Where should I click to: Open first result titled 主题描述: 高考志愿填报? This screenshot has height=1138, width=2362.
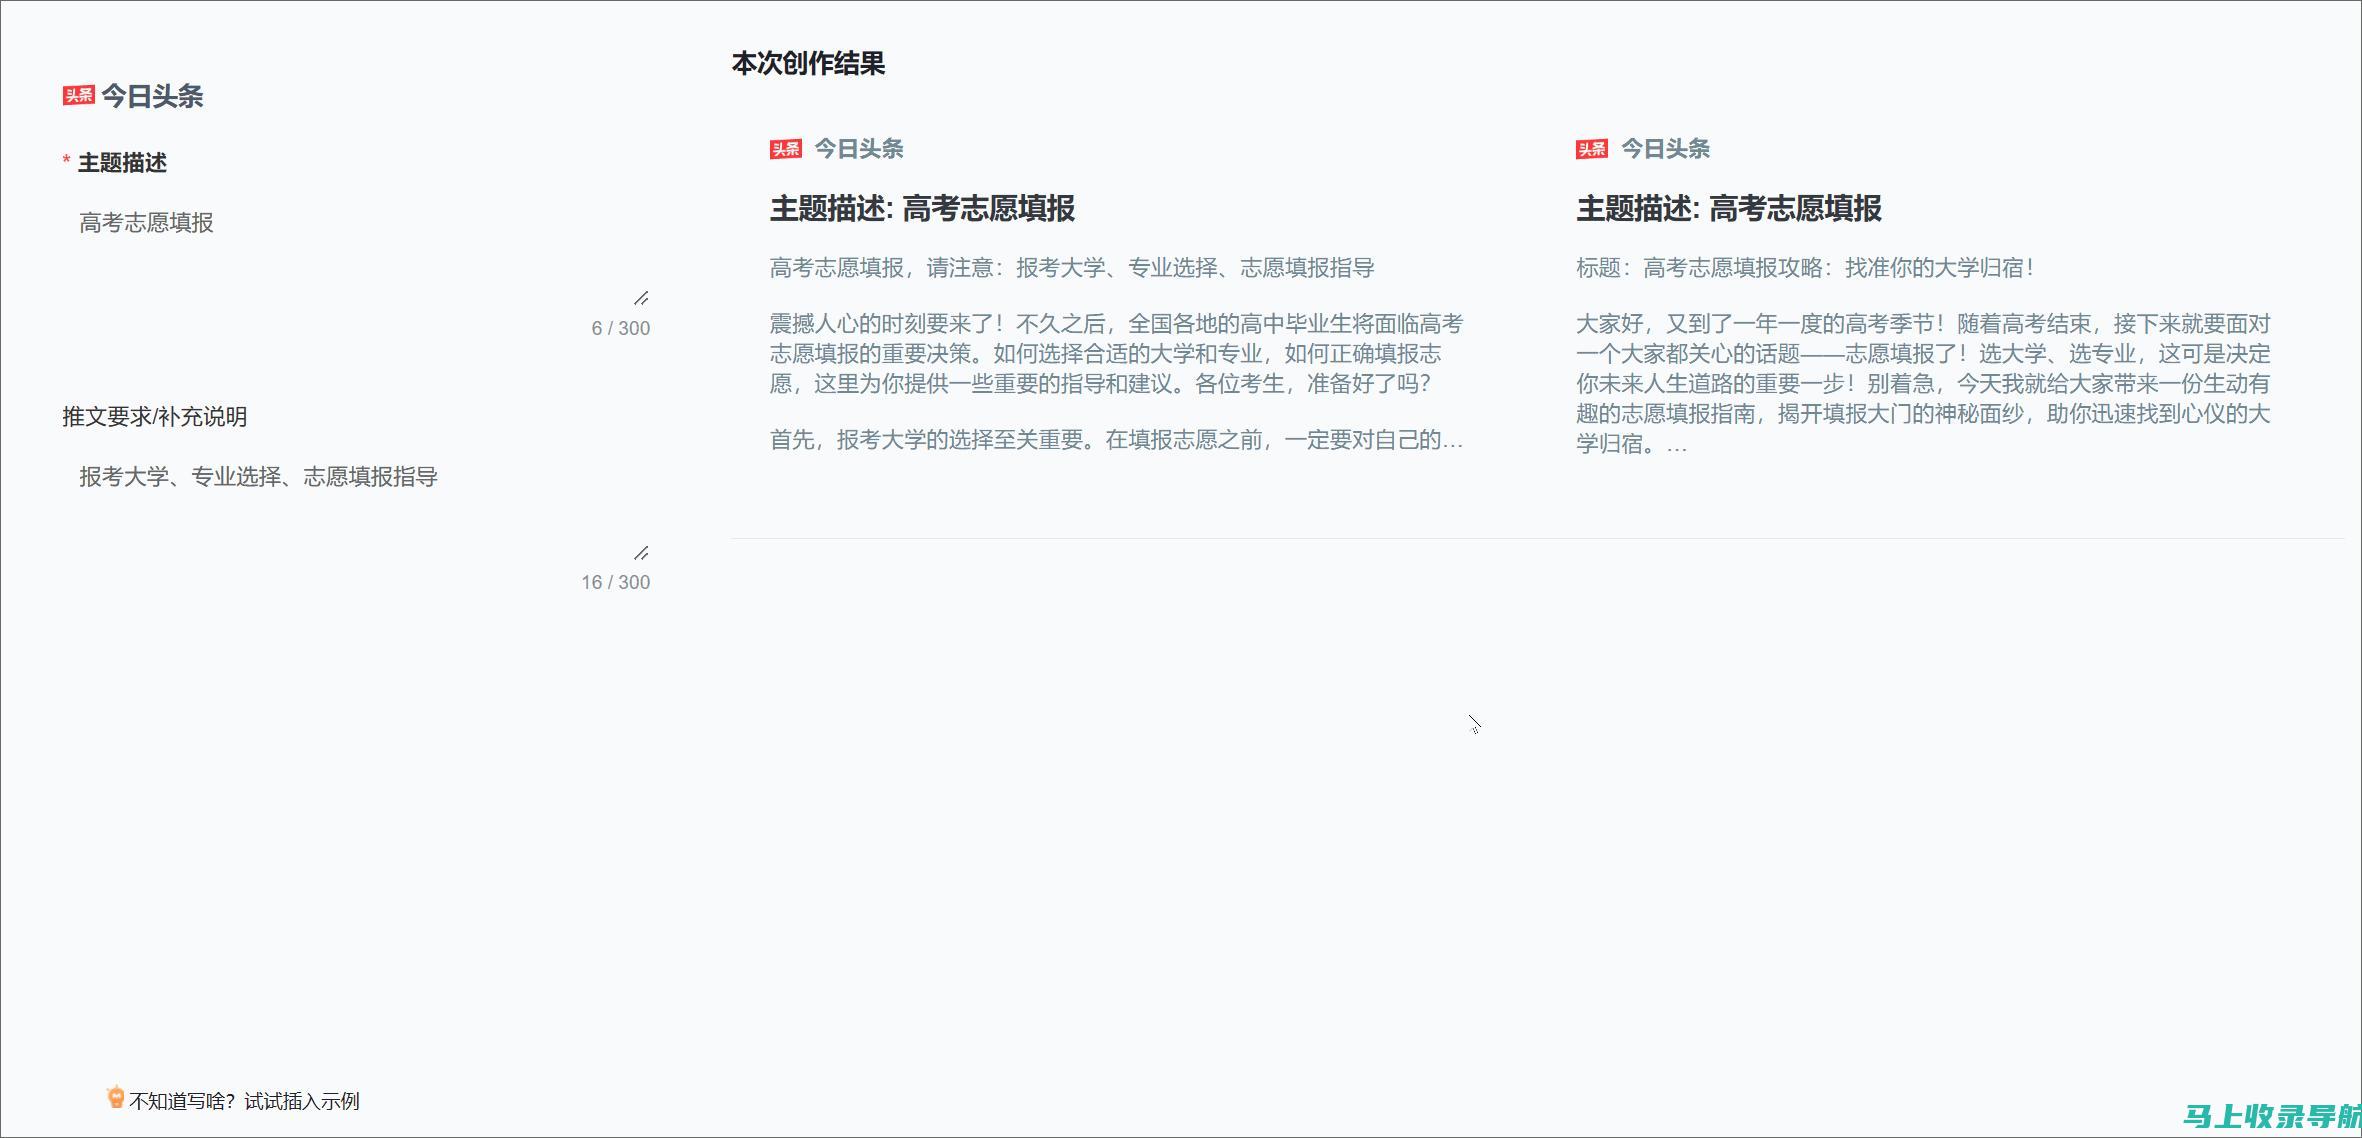coord(922,209)
